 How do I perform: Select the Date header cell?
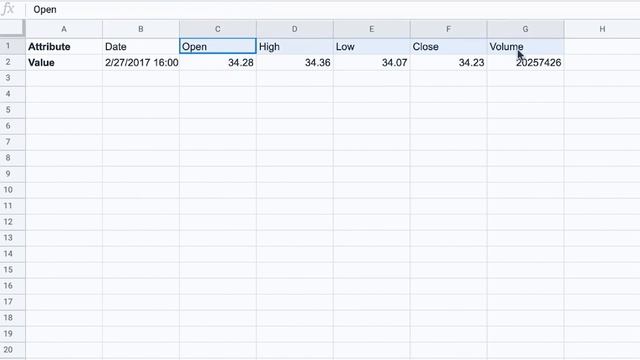coord(141,47)
